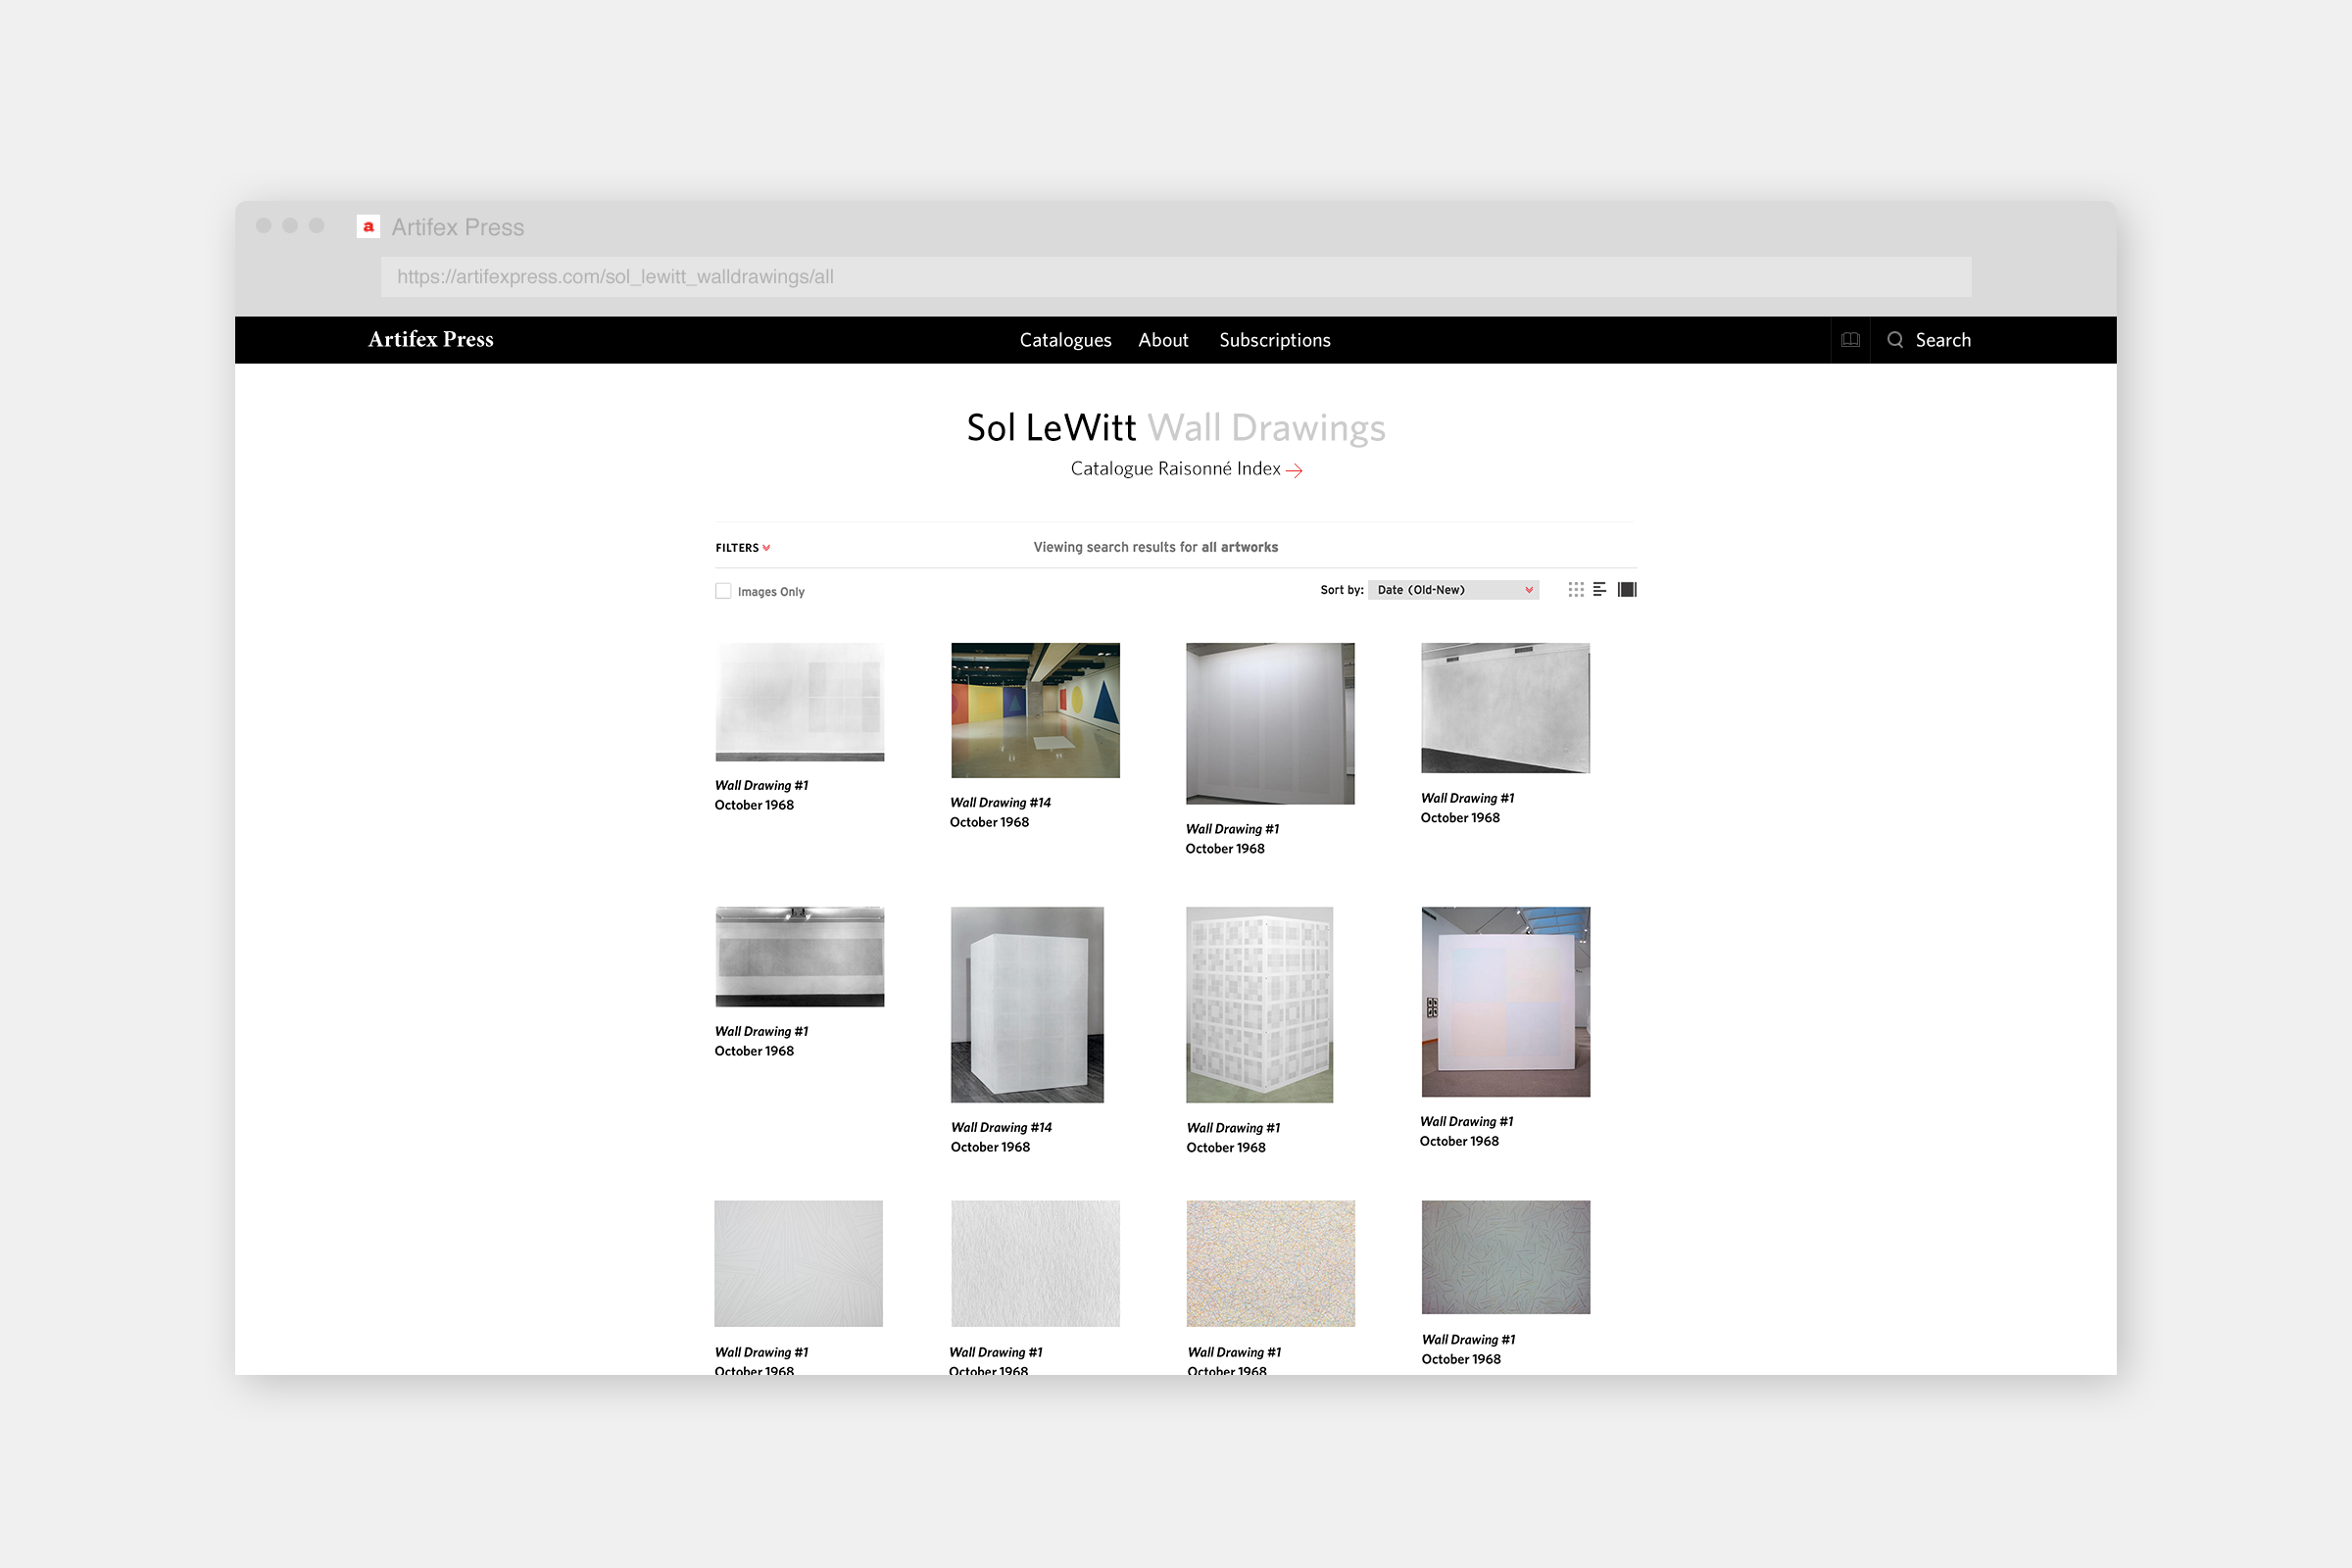Open the gray textured wall thumbnail with baseboard
This screenshot has width=2352, height=1568.
point(1505,708)
